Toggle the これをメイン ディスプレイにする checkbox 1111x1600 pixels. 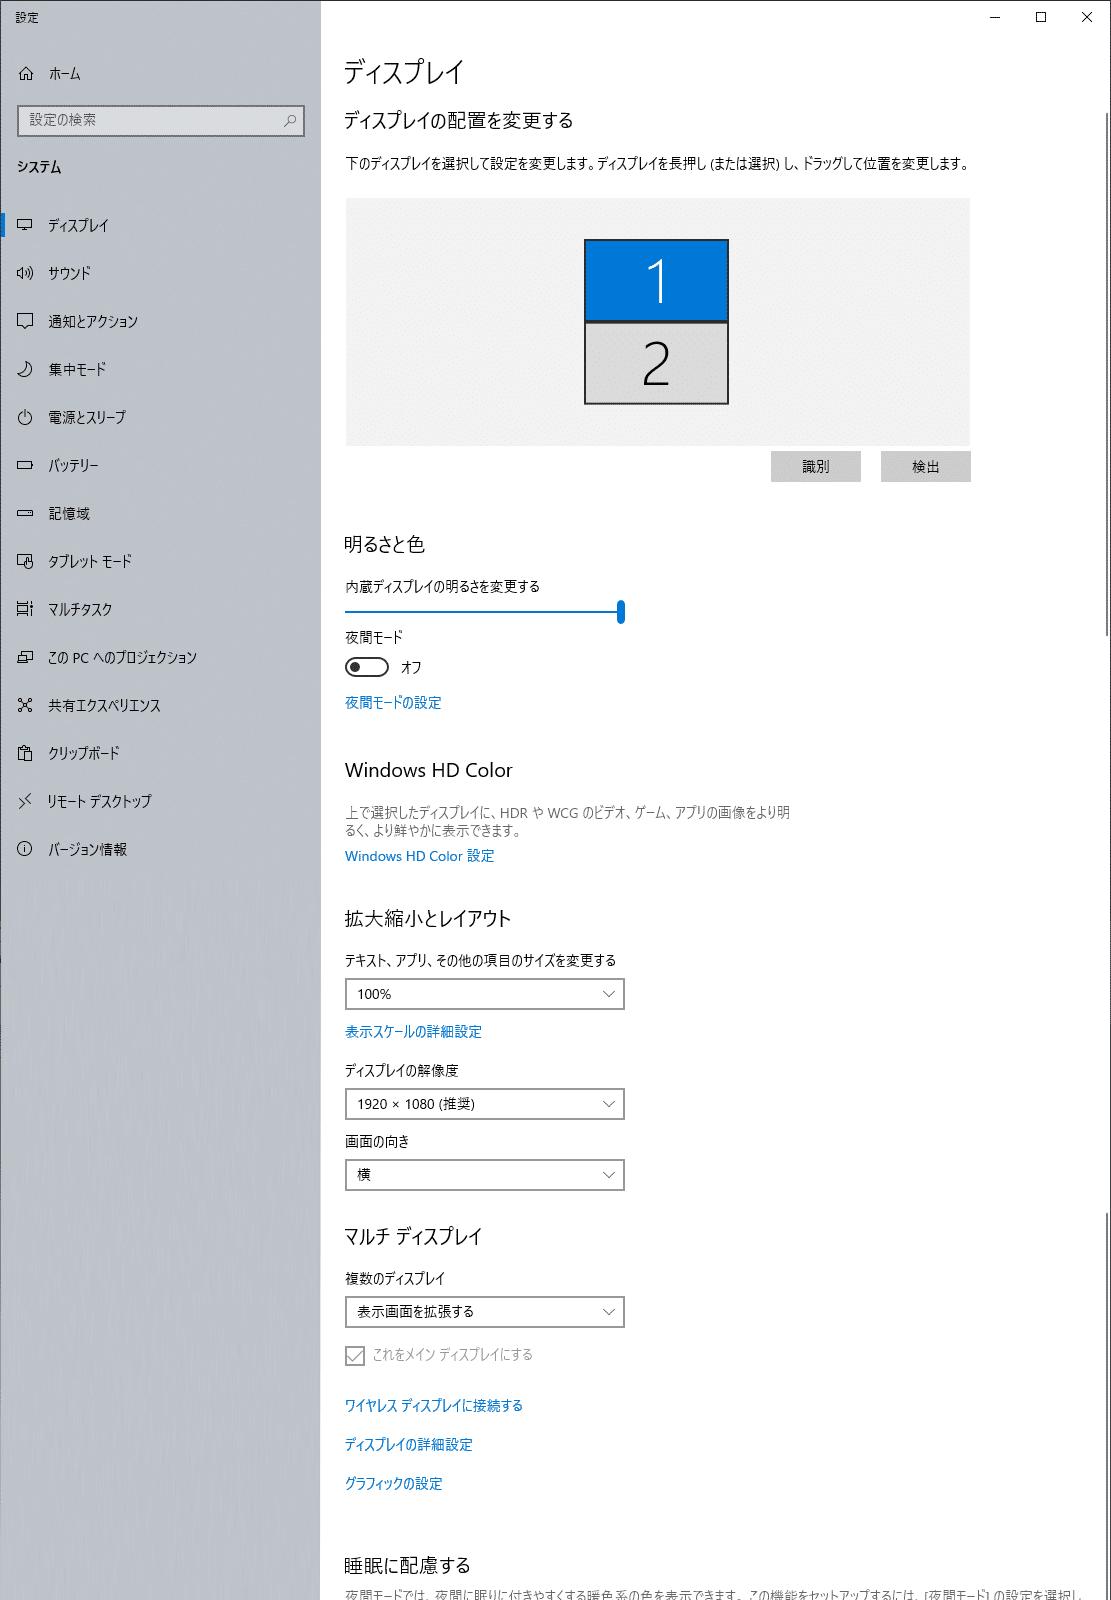click(x=355, y=1356)
